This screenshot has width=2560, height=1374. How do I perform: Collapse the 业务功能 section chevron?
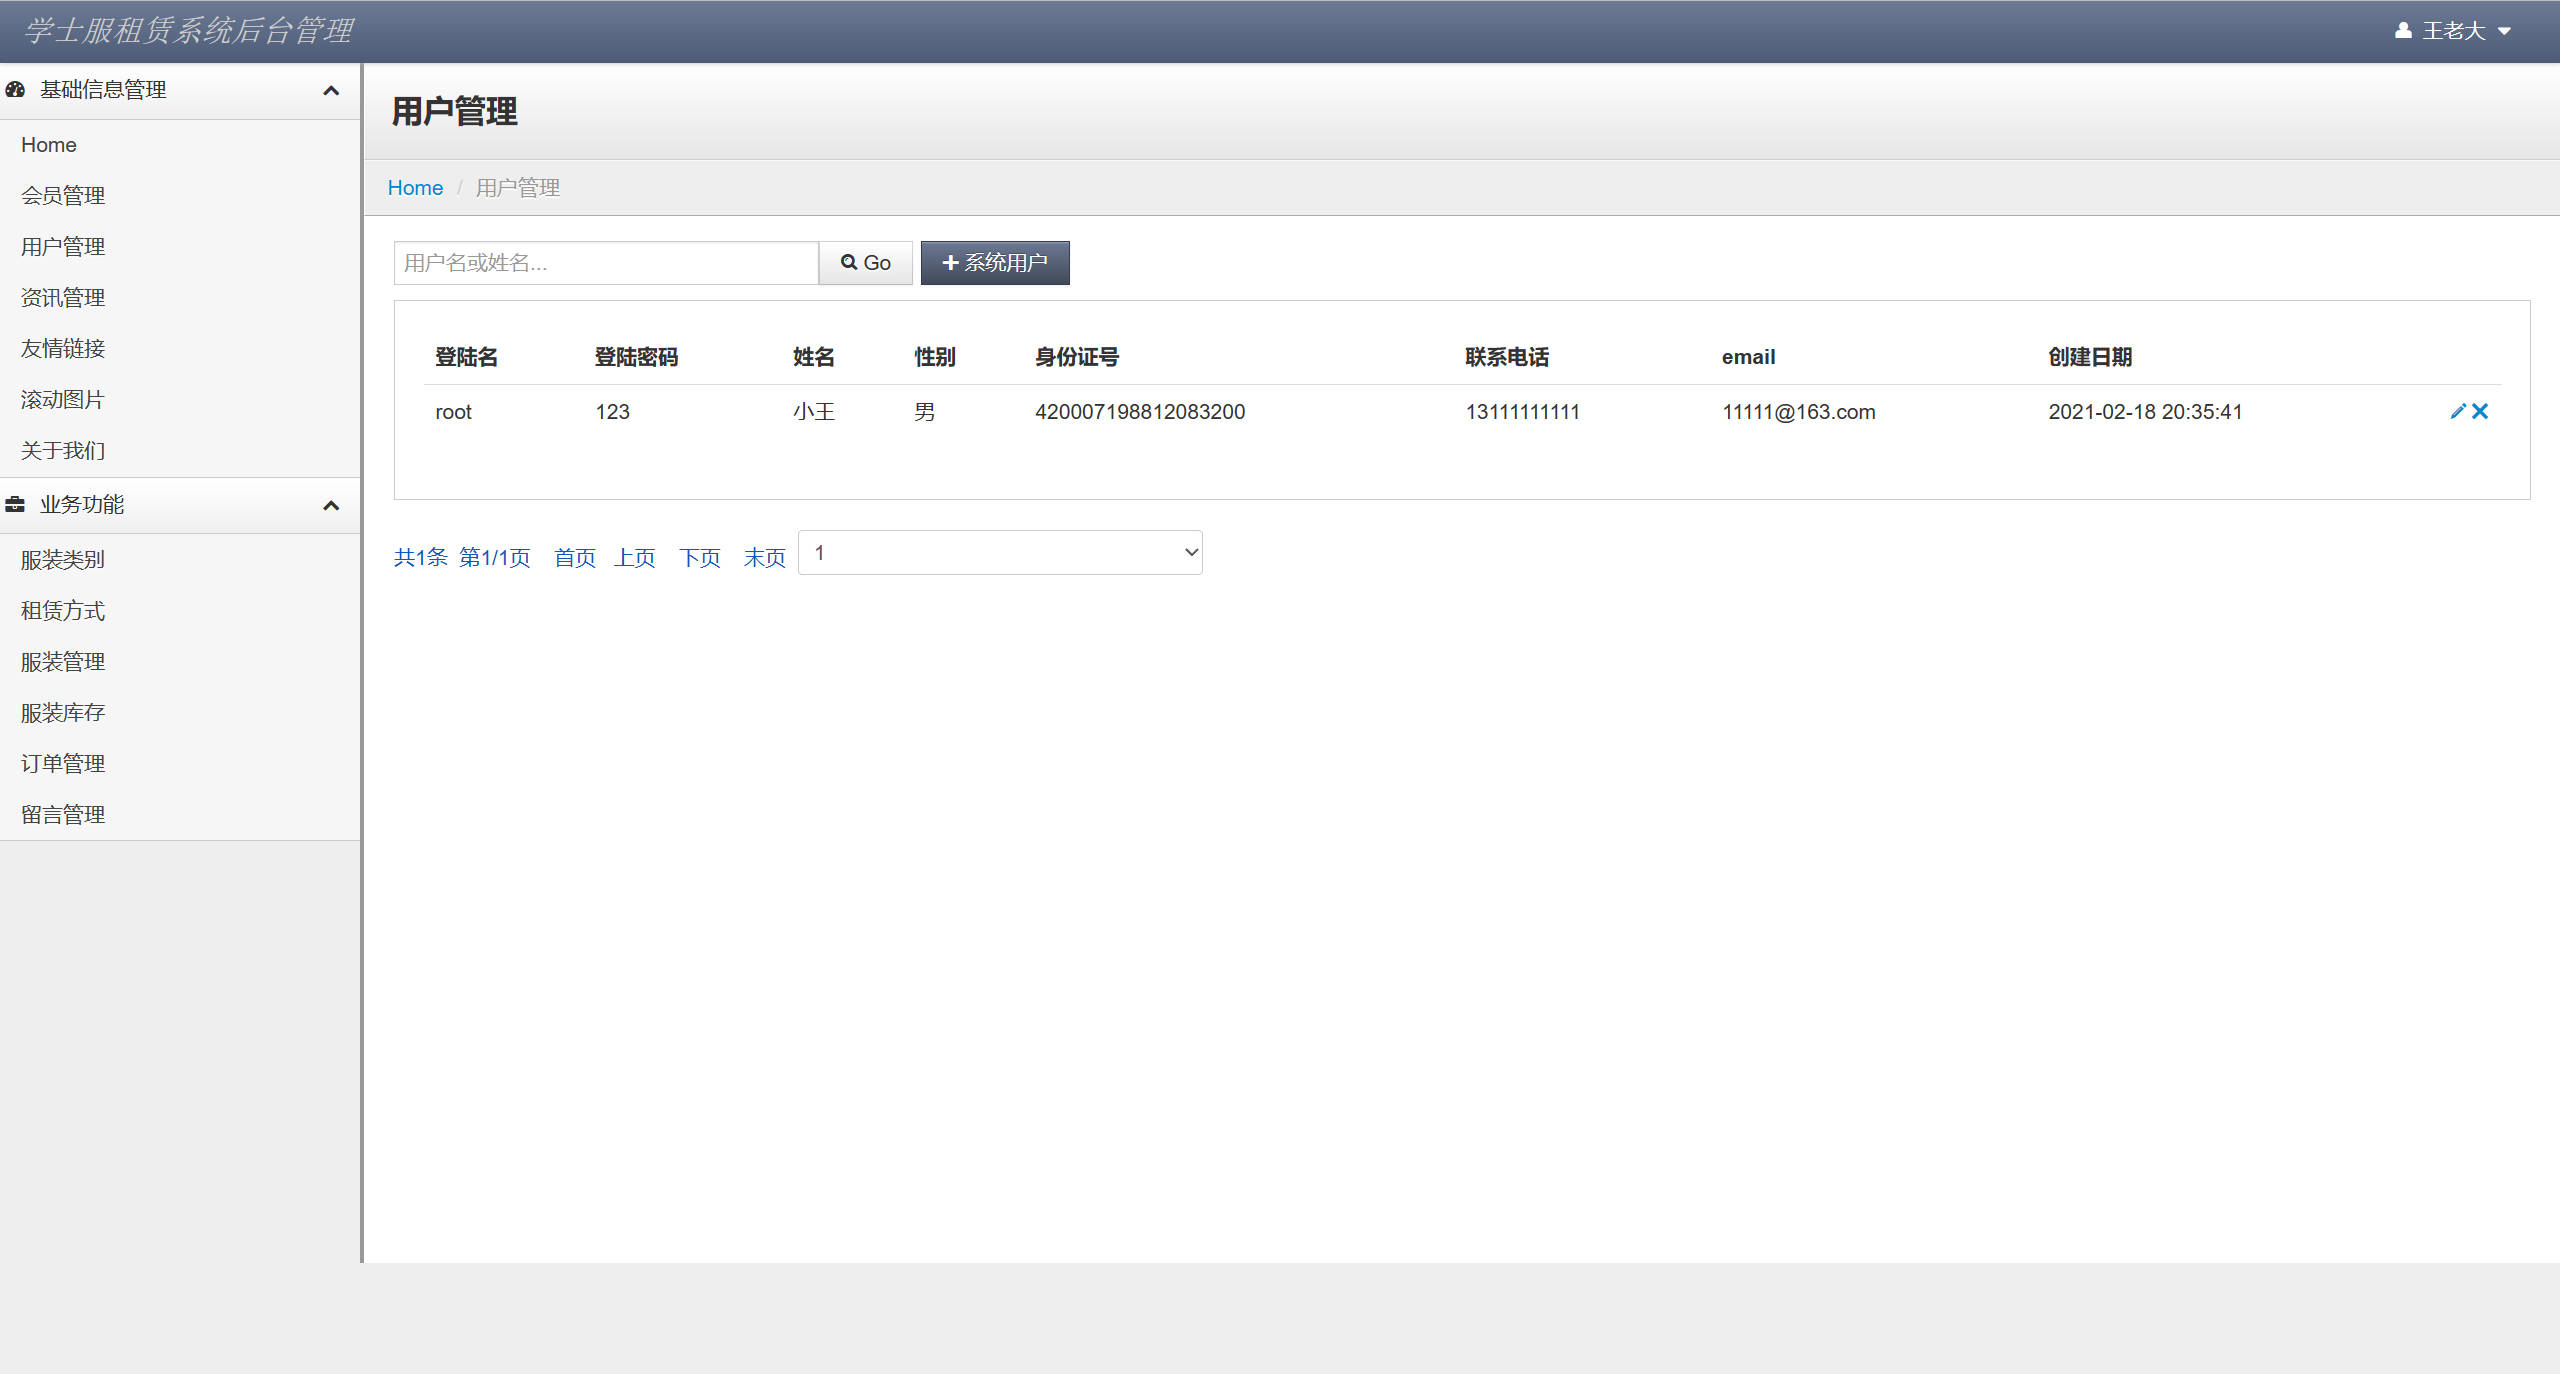point(331,506)
